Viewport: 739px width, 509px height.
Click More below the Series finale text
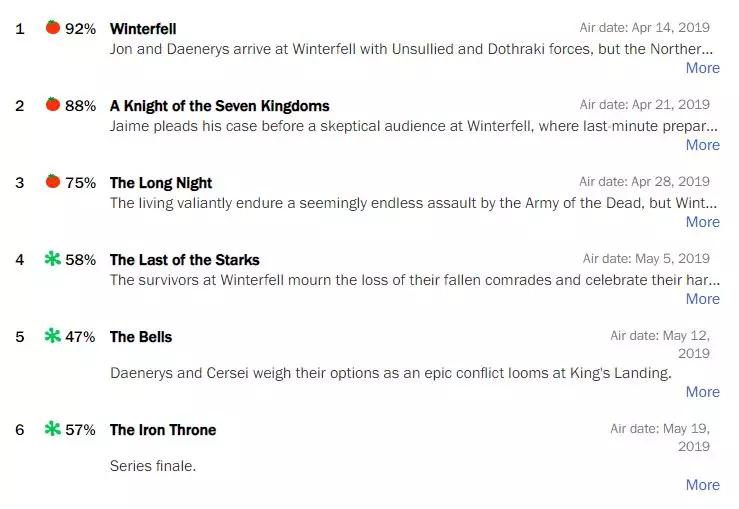coord(702,484)
